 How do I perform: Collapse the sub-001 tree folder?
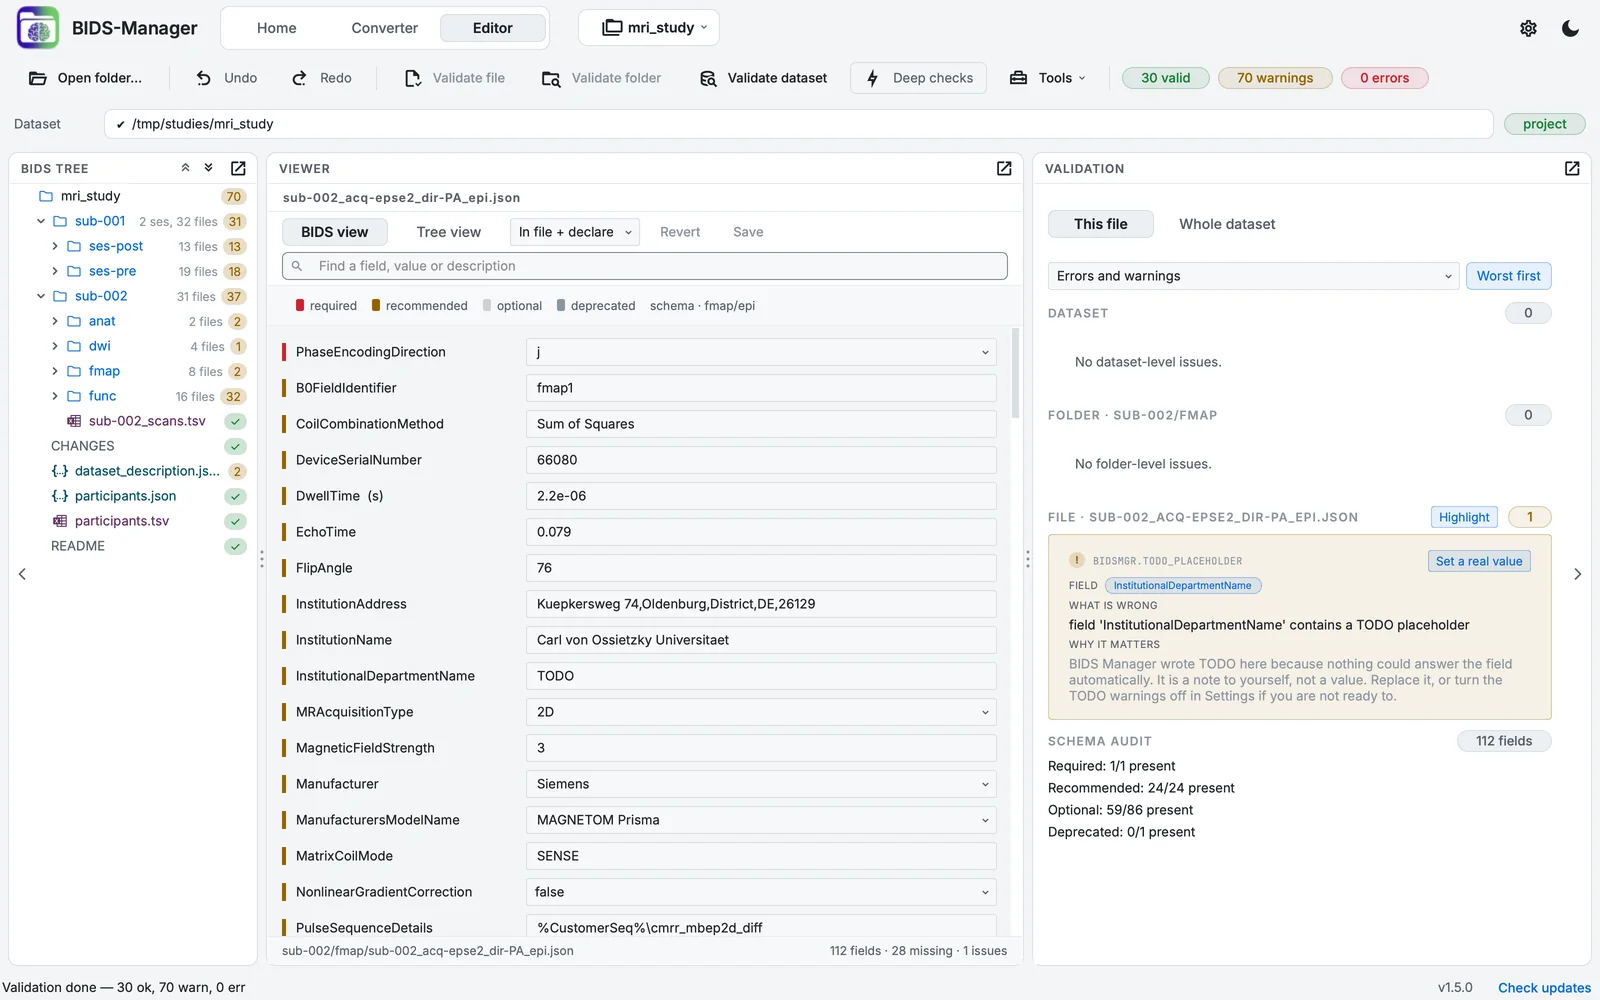[x=41, y=221]
